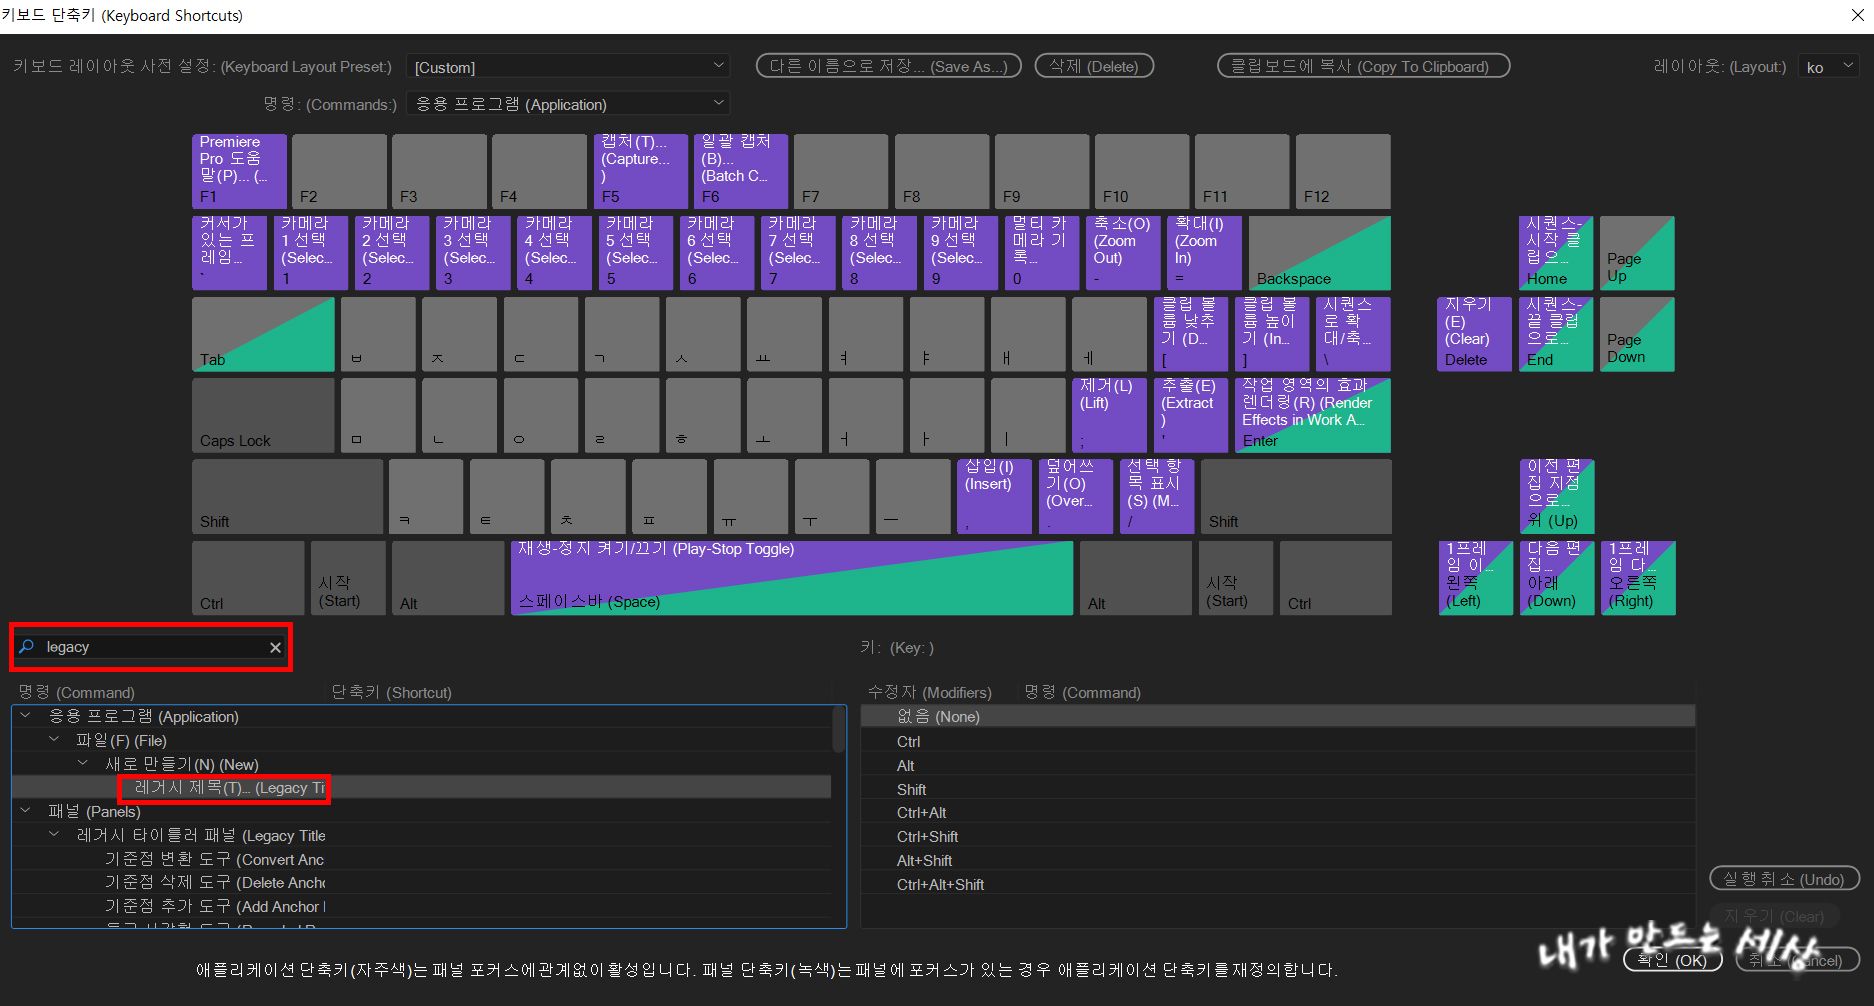Viewport: 1874px width, 1006px height.
Task: Clear the legacy search with the X icon
Action: click(275, 648)
